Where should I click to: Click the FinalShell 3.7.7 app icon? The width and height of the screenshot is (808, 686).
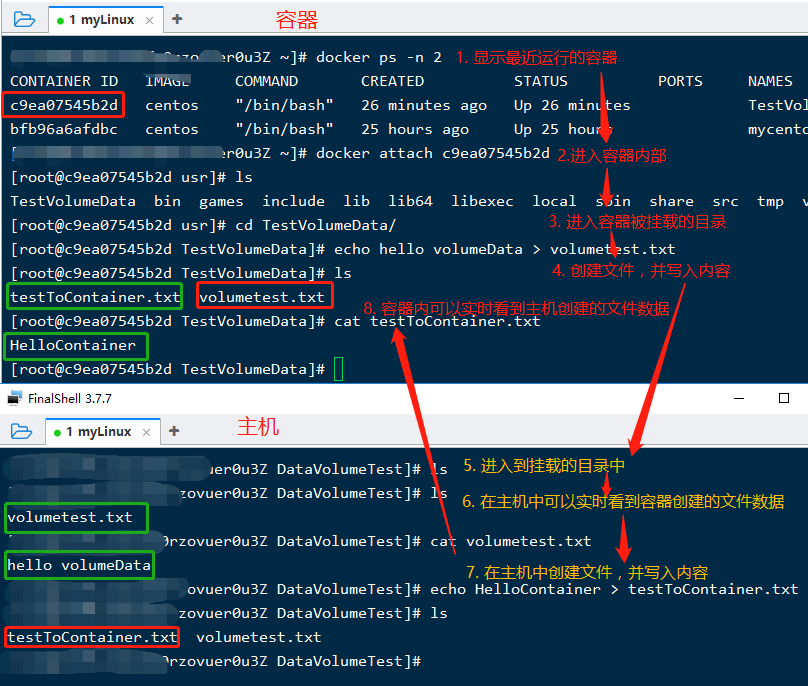pyautogui.click(x=14, y=398)
